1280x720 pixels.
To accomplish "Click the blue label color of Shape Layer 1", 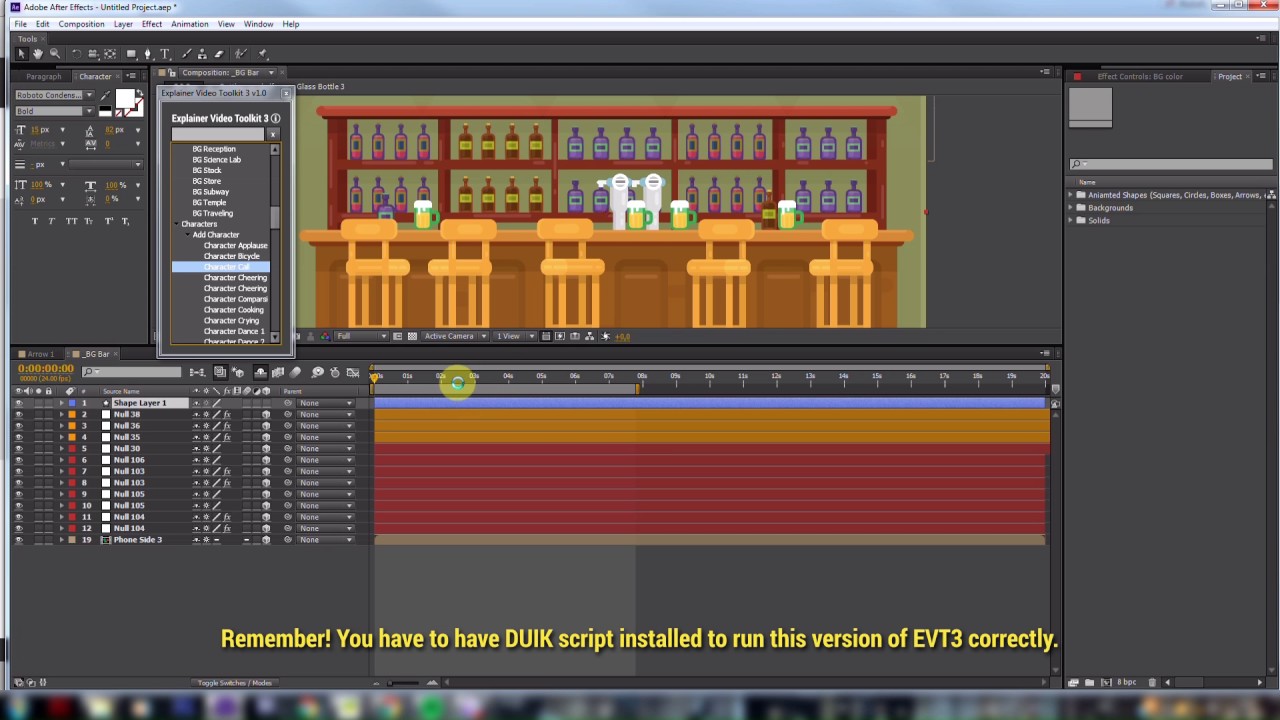I will pyautogui.click(x=72, y=403).
